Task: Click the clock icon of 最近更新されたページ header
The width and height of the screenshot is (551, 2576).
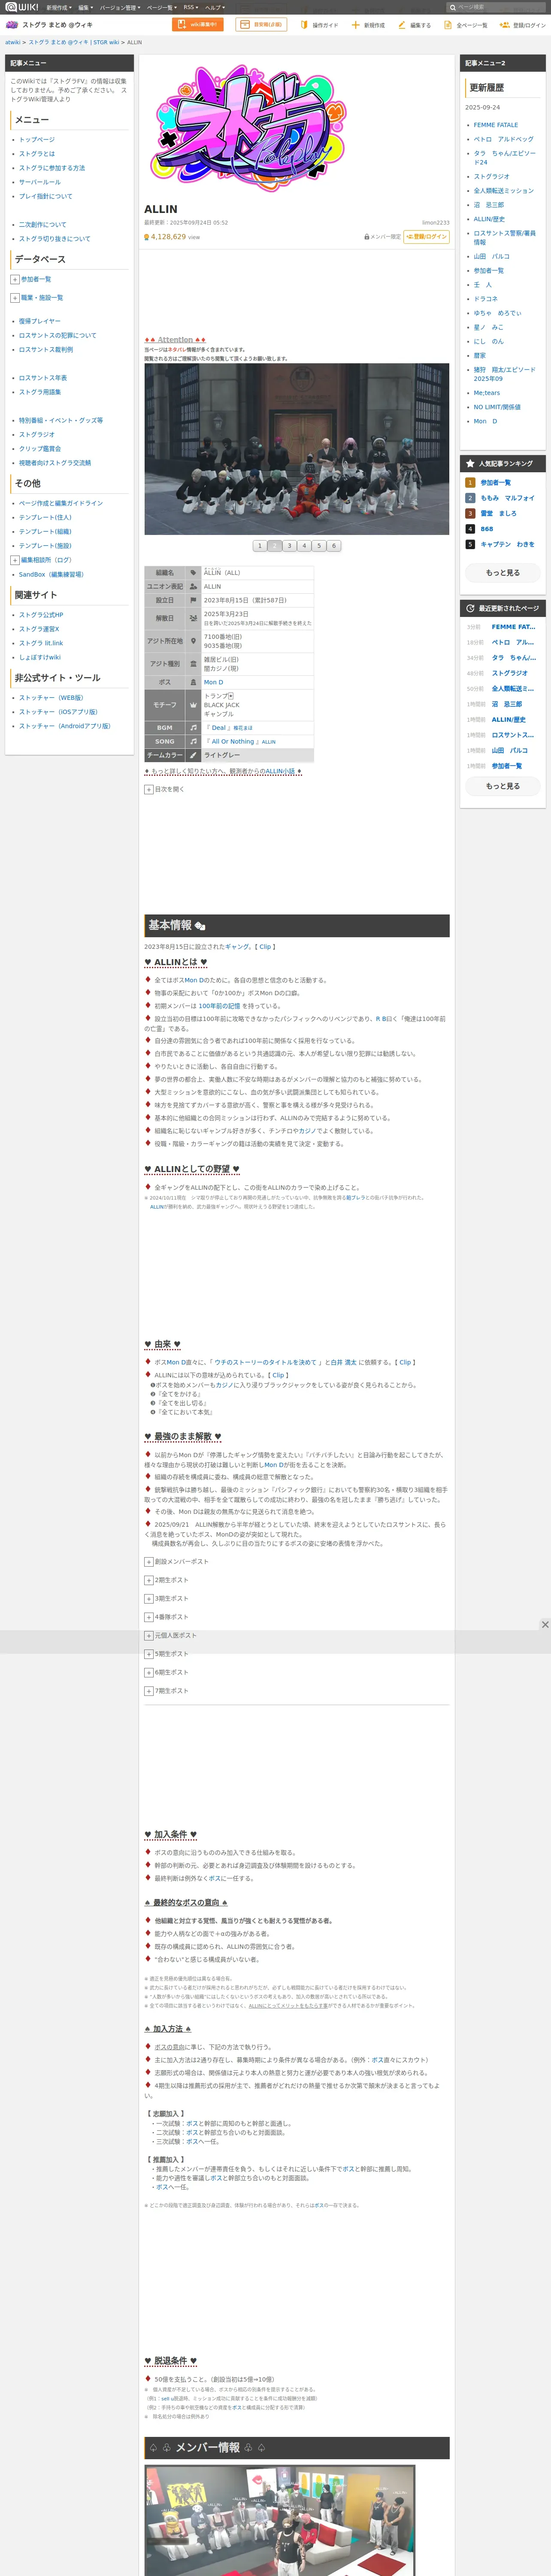Action: (x=470, y=608)
